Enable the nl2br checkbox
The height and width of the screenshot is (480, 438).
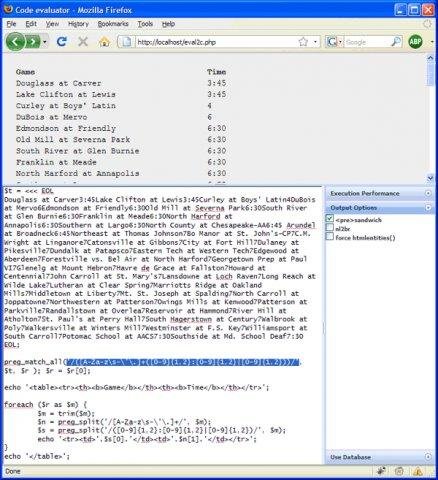(330, 228)
